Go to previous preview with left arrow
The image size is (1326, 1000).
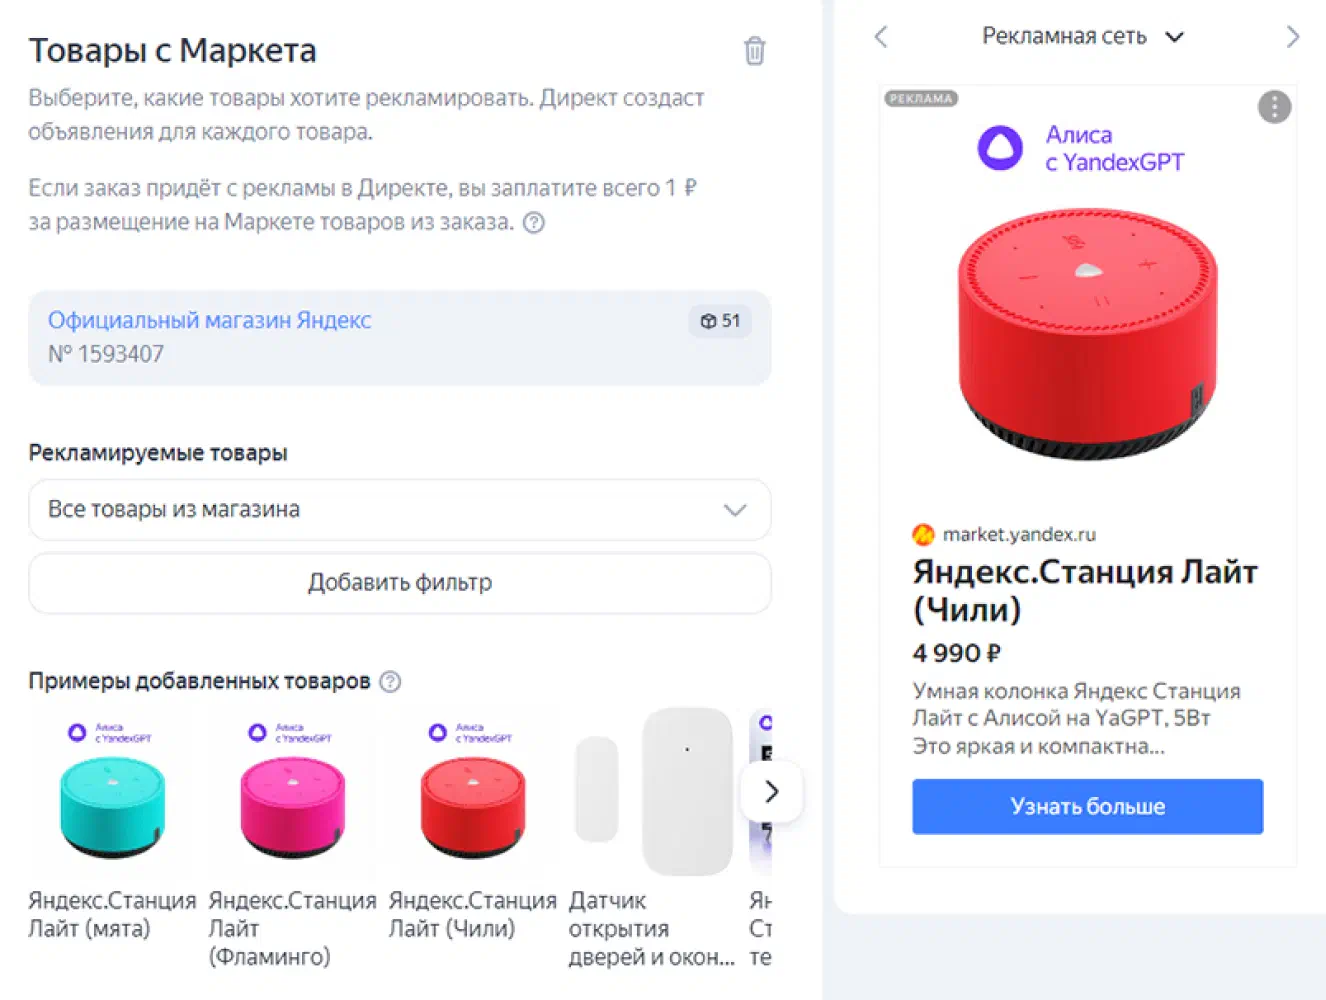pyautogui.click(x=881, y=37)
